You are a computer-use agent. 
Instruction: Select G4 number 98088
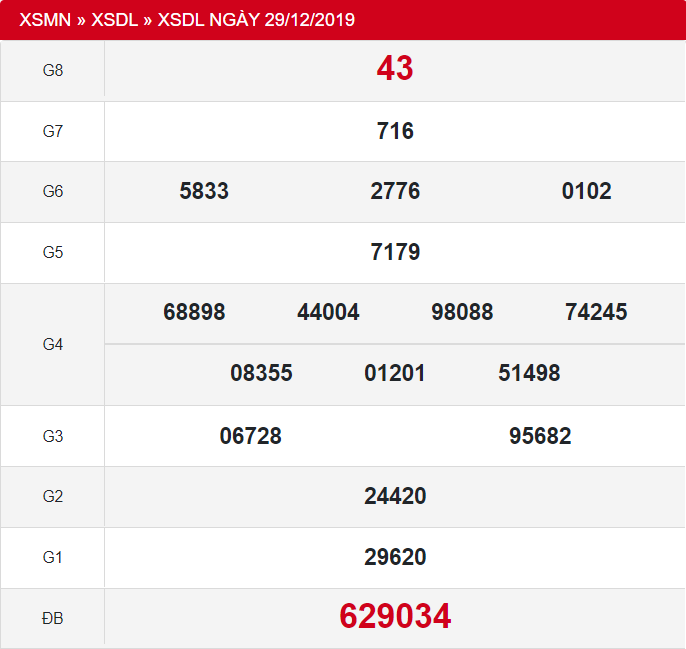coord(462,313)
